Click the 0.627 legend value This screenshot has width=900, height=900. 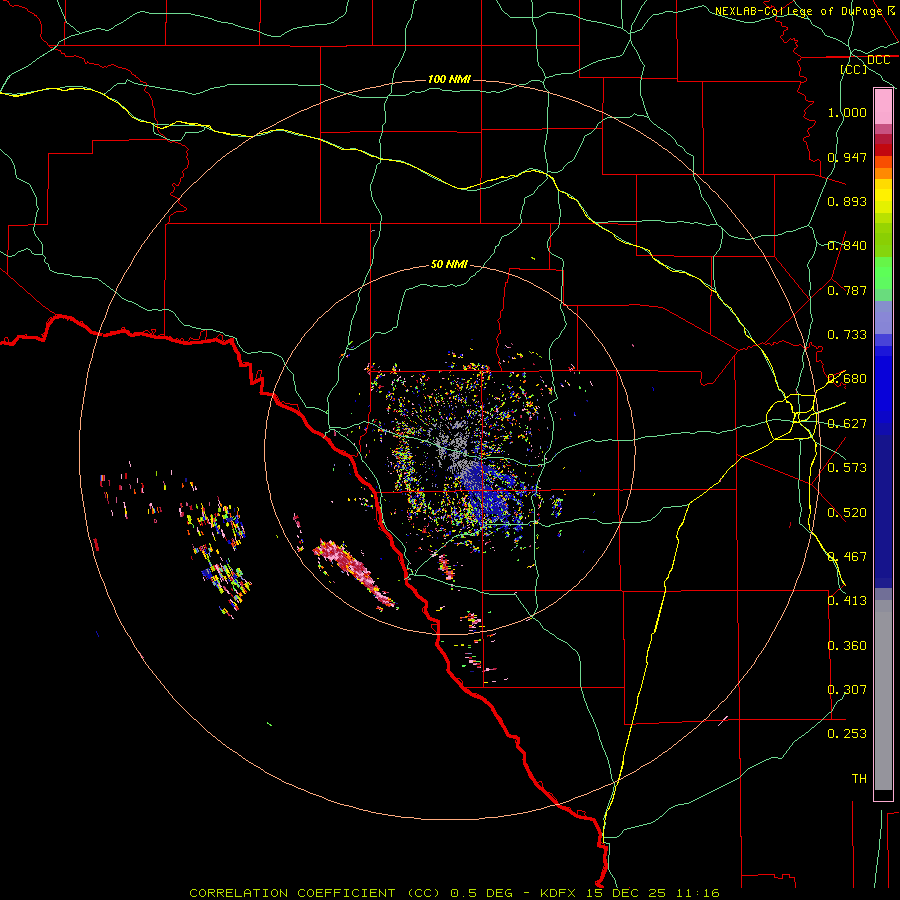pyautogui.click(x=847, y=424)
